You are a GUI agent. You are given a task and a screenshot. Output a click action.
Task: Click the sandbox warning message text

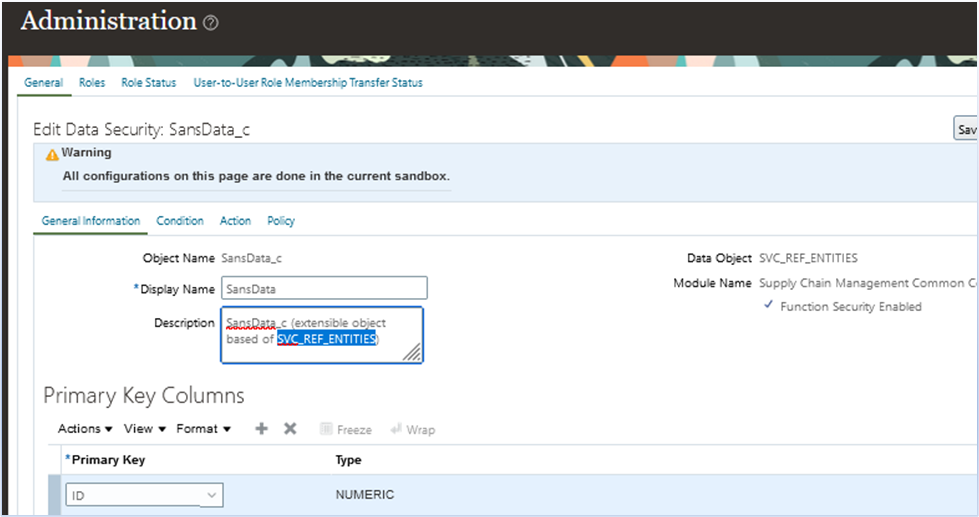pos(256,176)
